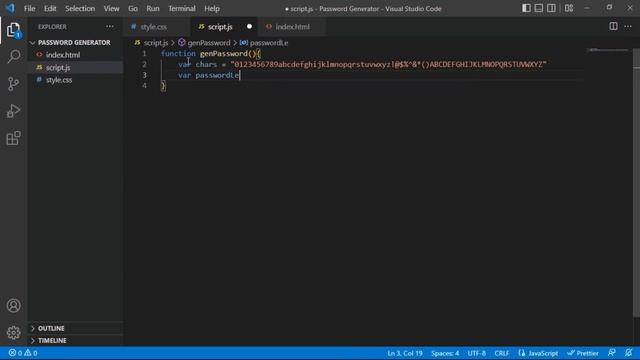Image resolution: width=640 pixels, height=360 pixels.
Task: Click the editor vertical scrollbar
Action: pos(636,184)
